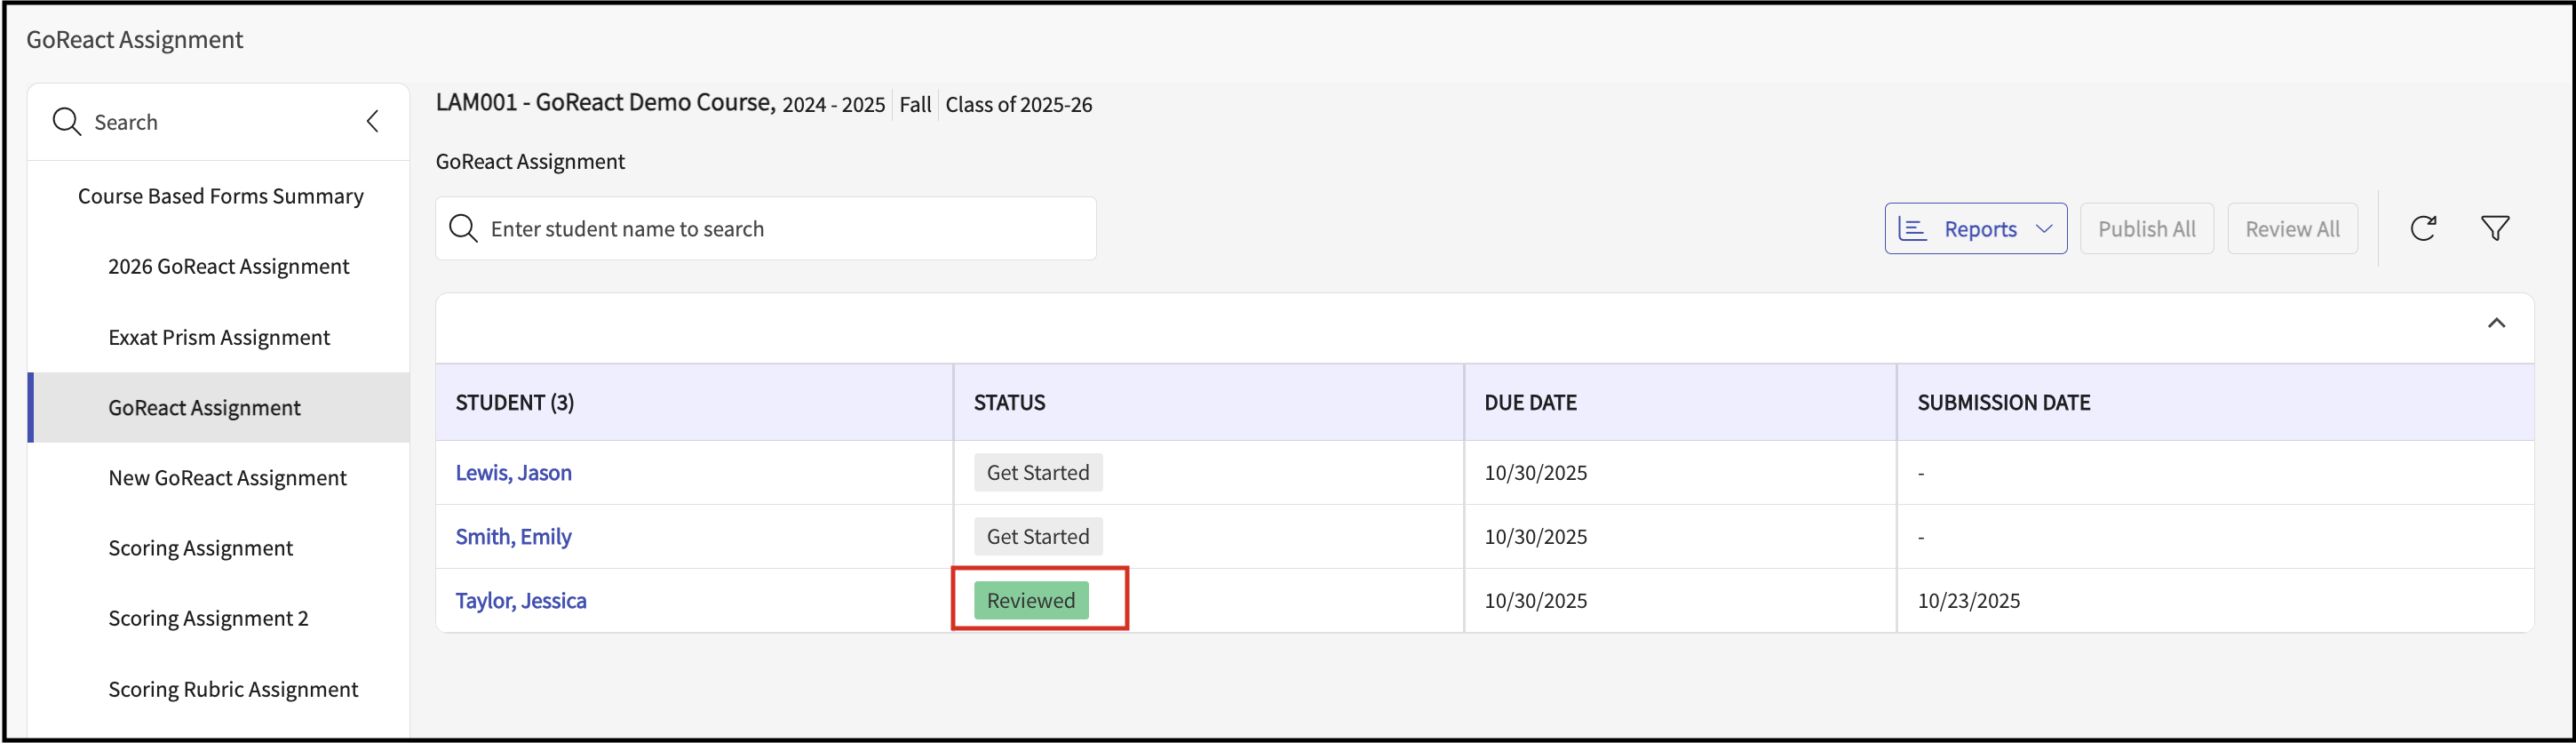The image size is (2576, 743).
Task: Open Scoring Rubric Assignment
Action: (x=233, y=689)
